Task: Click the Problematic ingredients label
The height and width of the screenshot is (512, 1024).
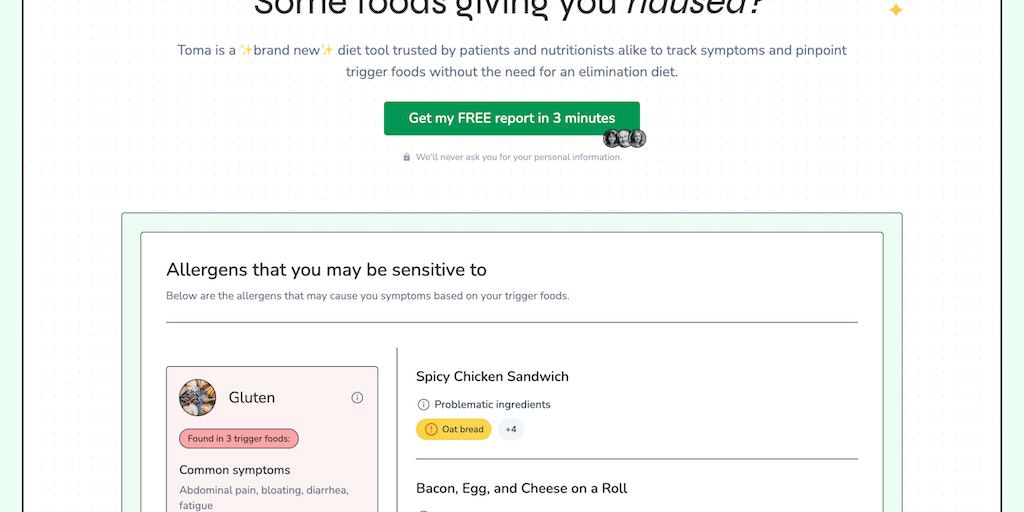Action: [492, 405]
